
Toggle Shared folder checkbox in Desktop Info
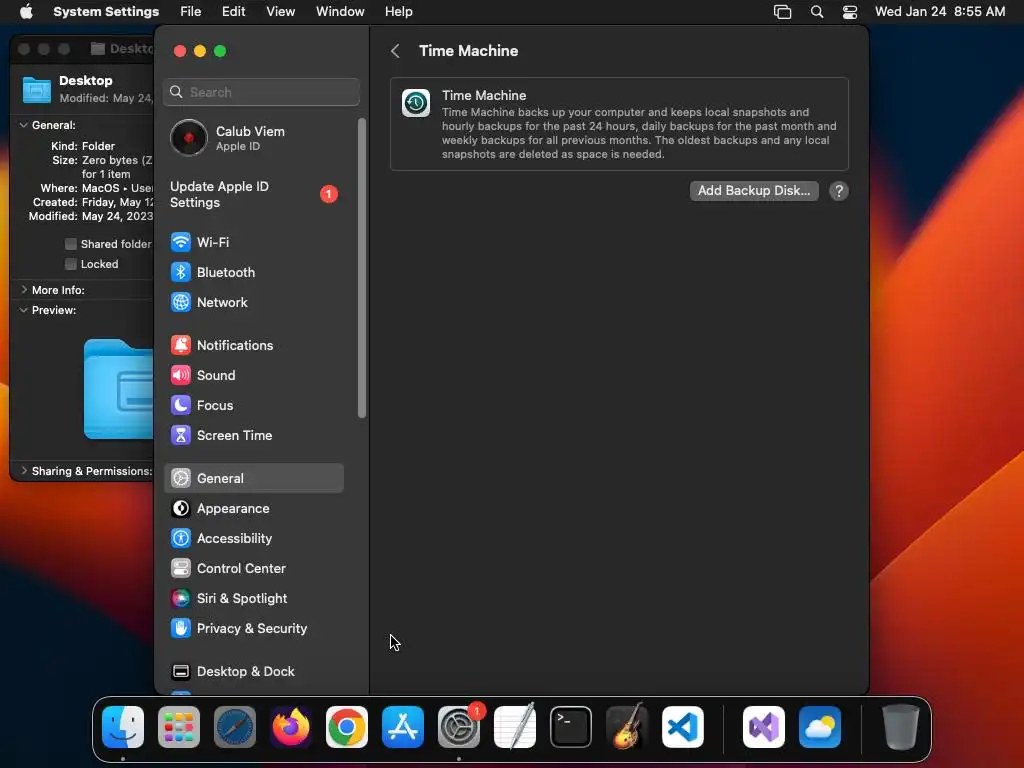pos(71,244)
